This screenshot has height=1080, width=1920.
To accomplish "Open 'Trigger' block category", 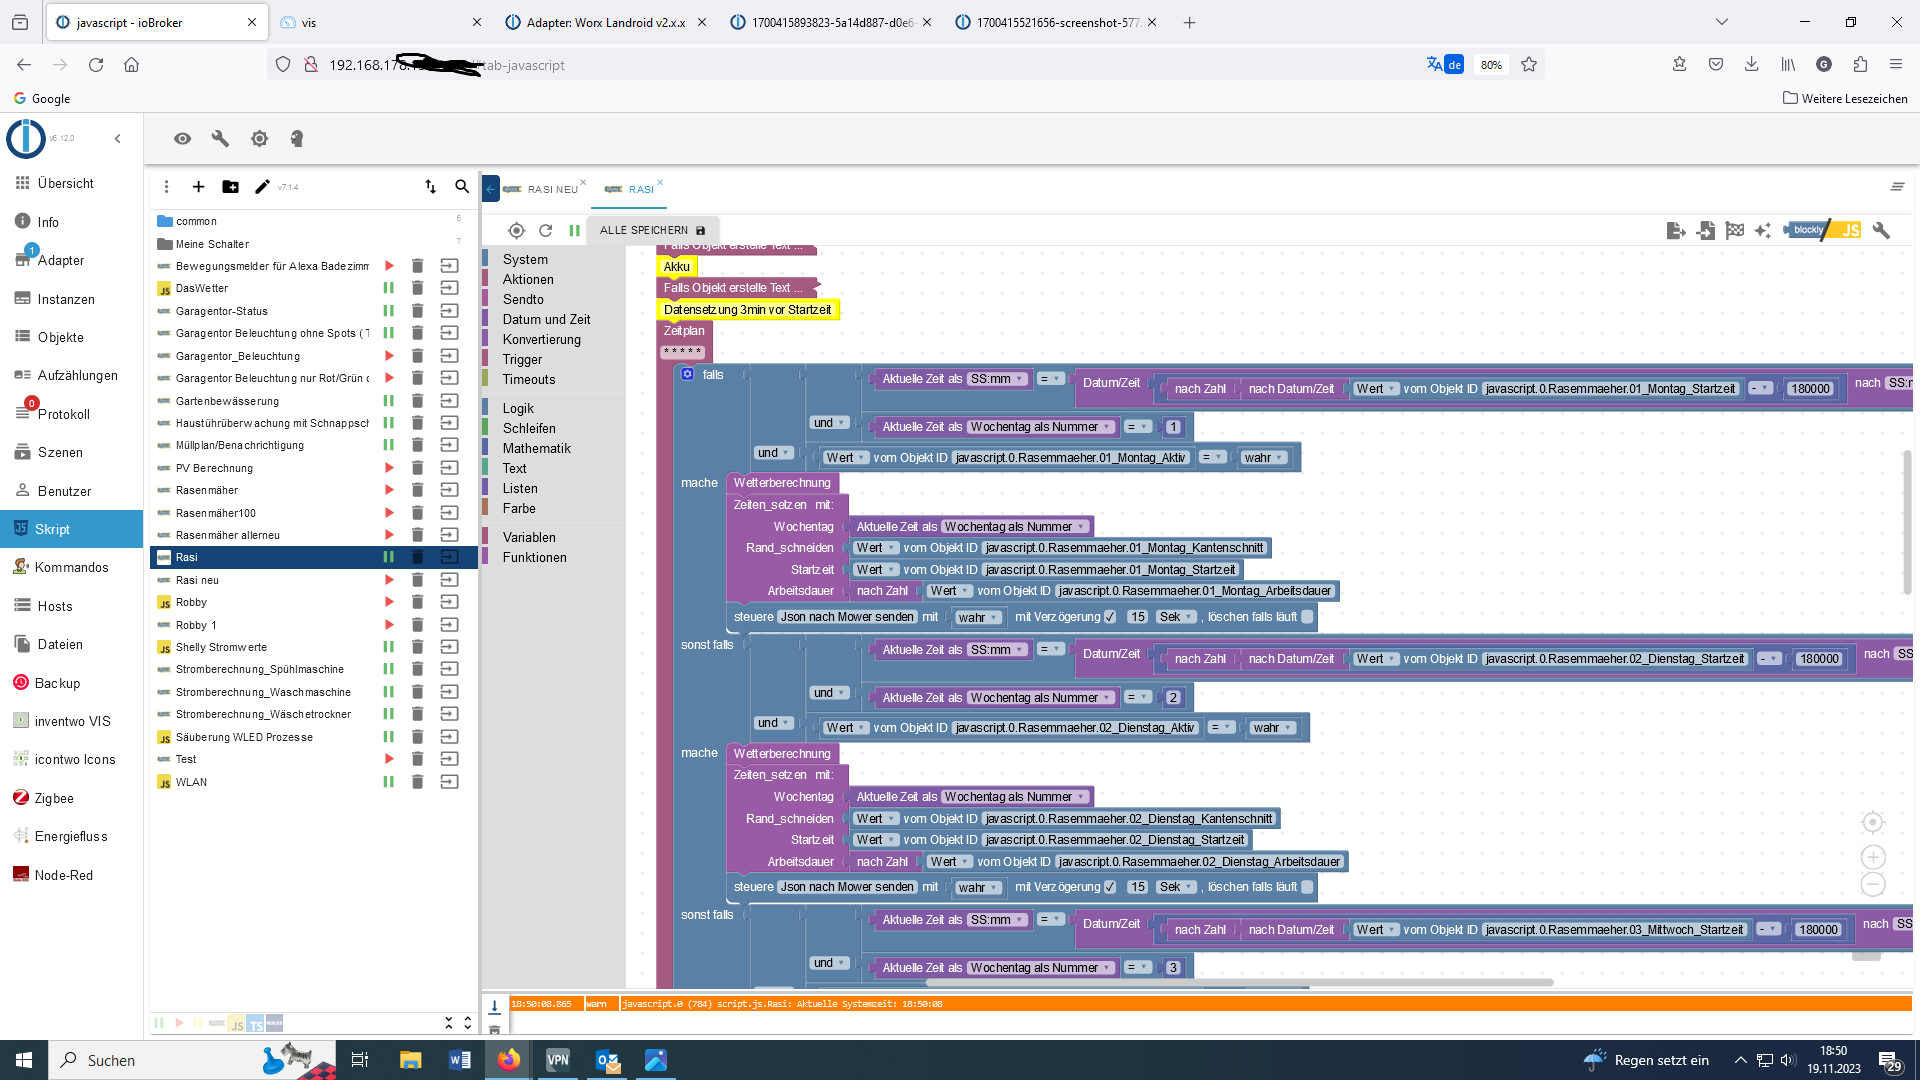I will click(522, 360).
